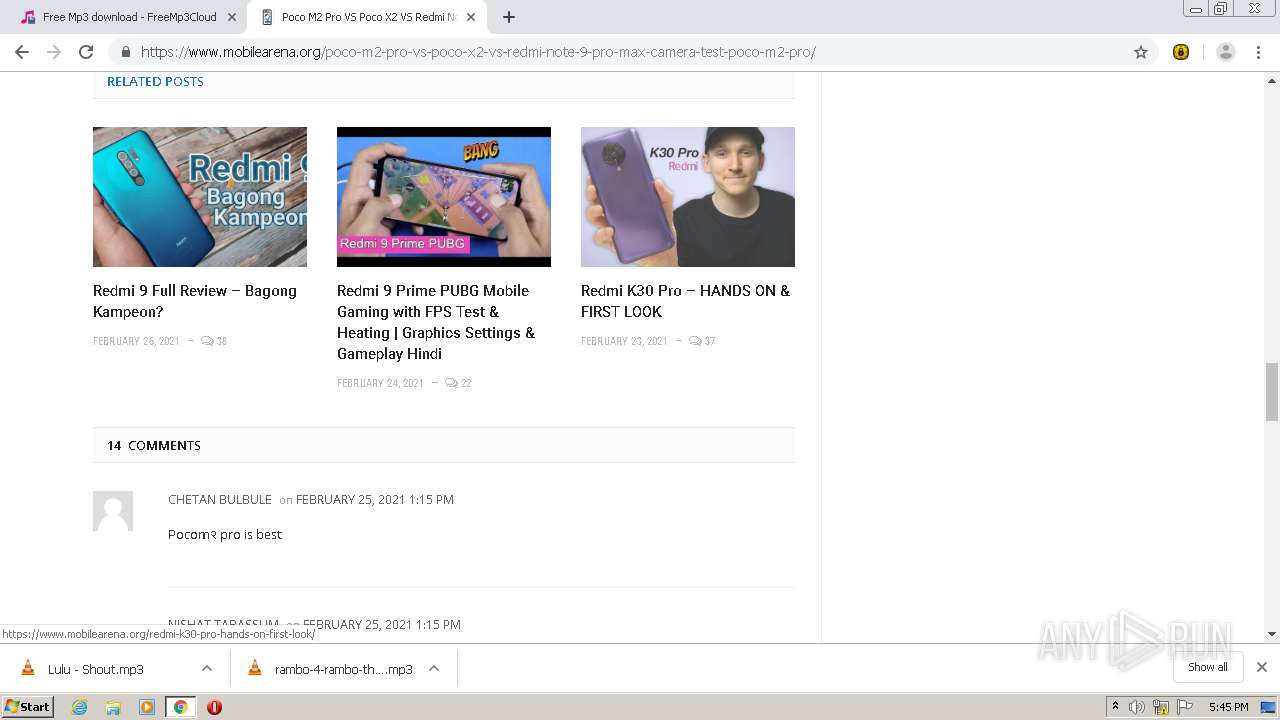Screen dimensions: 1280x720
Task: Open the Windows Start menu
Action: click(28, 707)
